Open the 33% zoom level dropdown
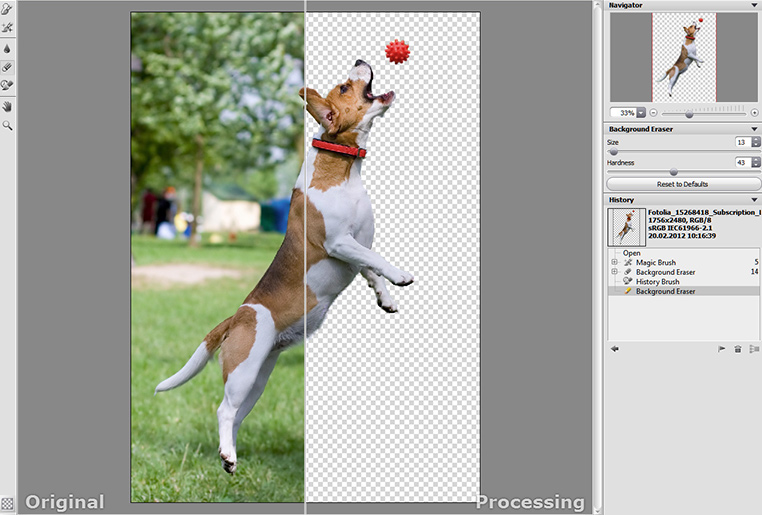This screenshot has height=515, width=762. tap(640, 113)
